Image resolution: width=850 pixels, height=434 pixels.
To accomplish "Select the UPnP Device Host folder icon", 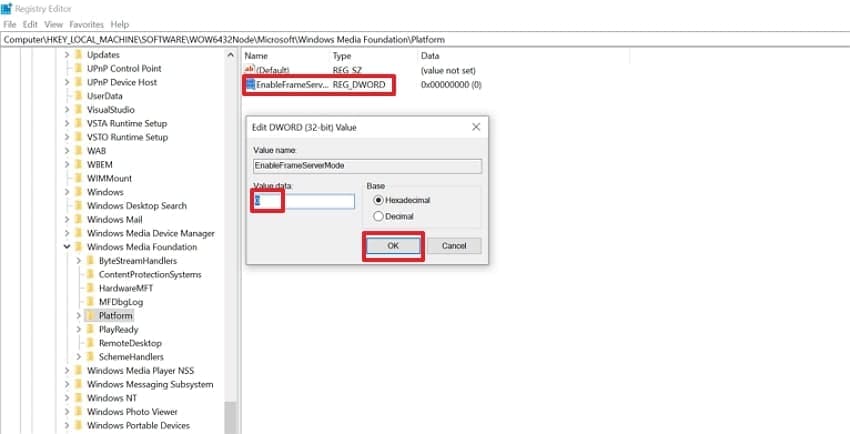I will pyautogui.click(x=78, y=82).
